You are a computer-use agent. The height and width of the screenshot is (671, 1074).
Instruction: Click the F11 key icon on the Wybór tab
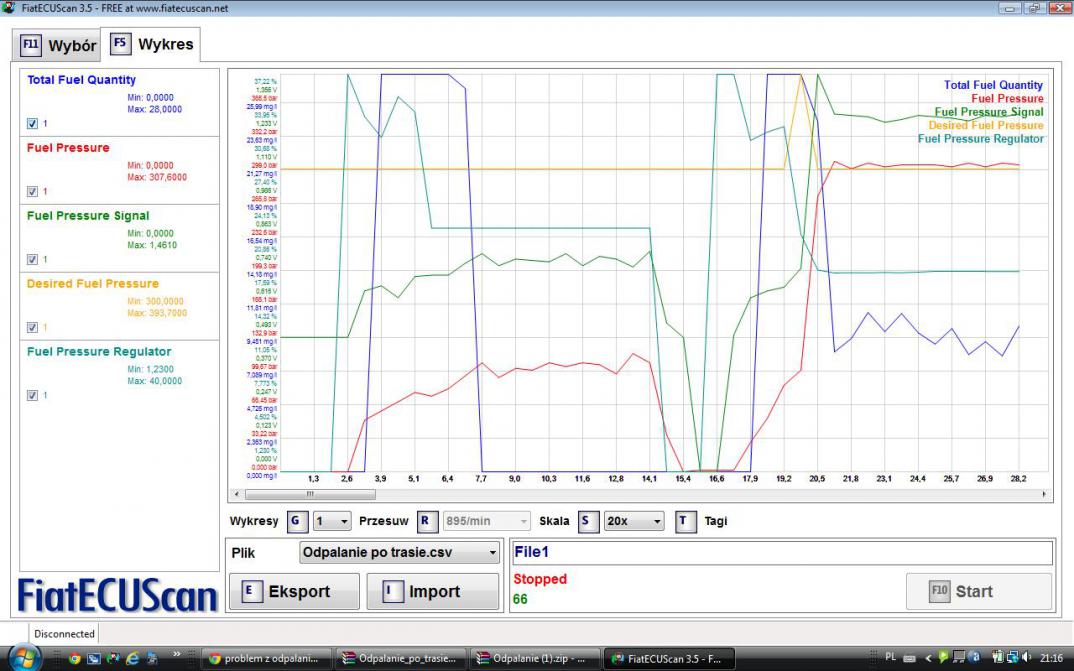tap(31, 45)
